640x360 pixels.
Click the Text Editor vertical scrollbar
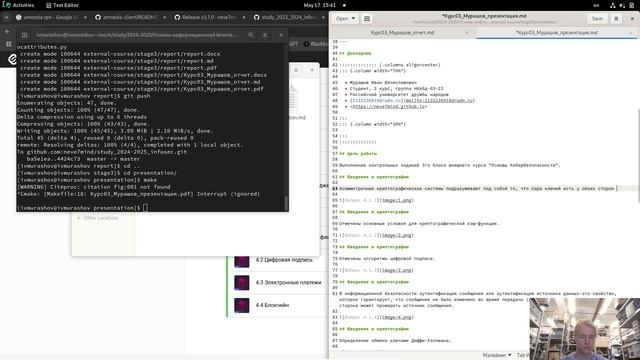pos(638,155)
